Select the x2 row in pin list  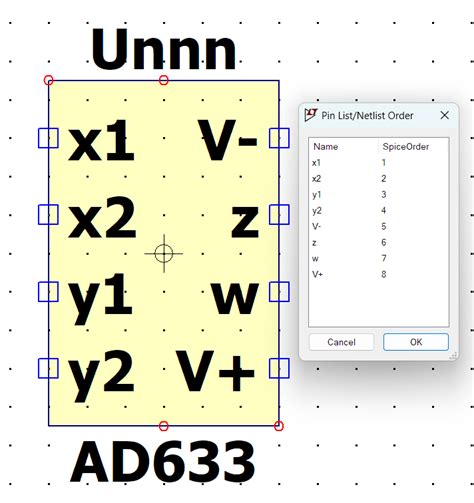[379, 179]
